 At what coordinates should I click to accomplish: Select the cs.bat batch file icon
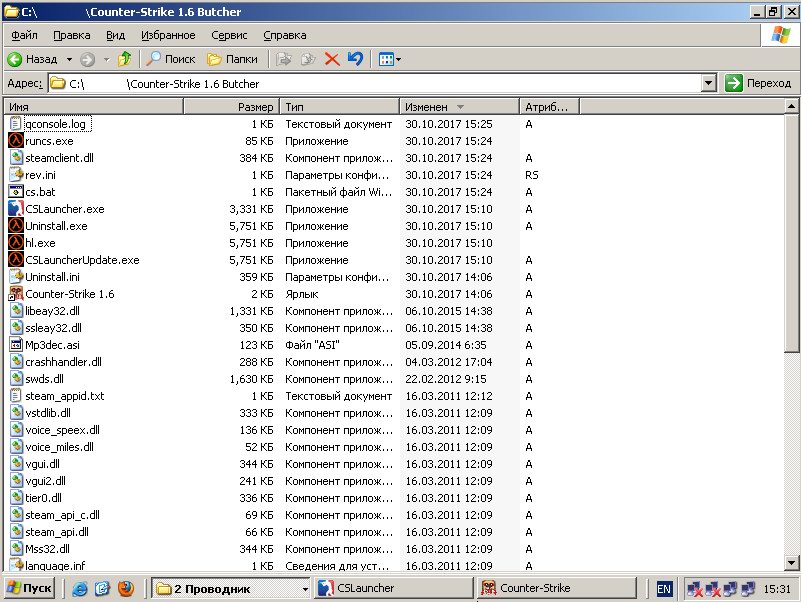(16, 192)
